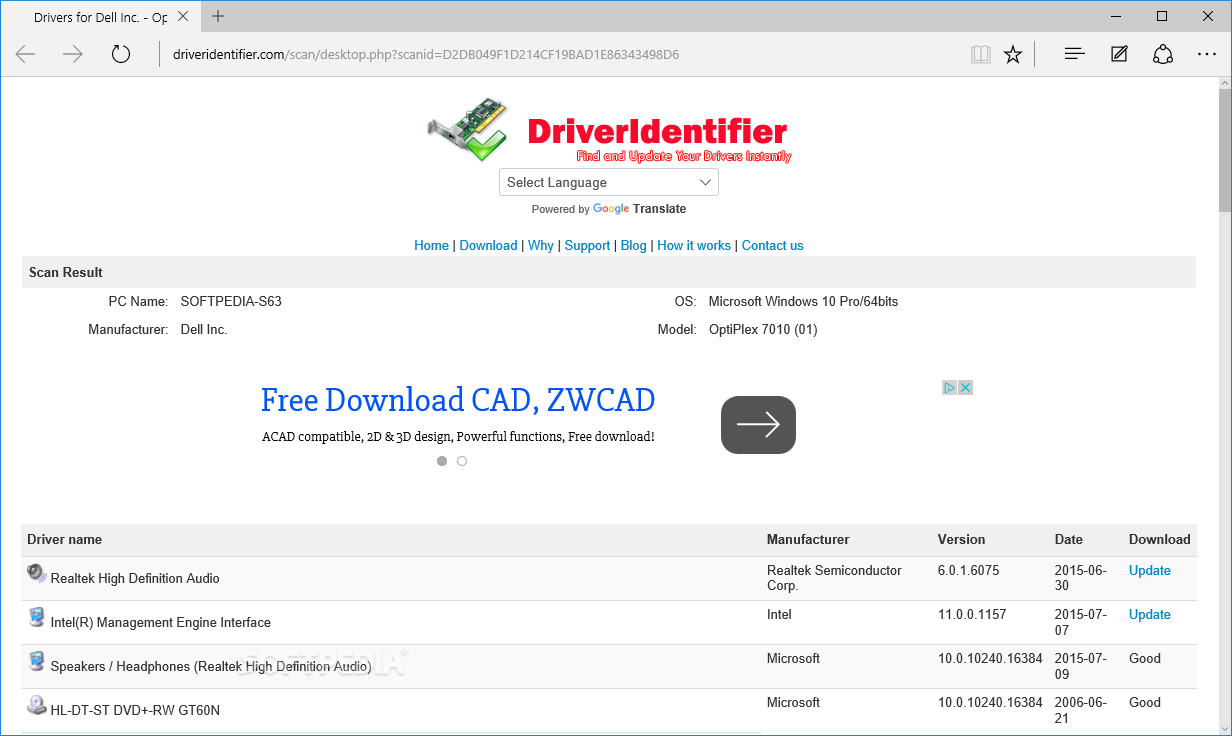Click Good status for Speakers / Headphones
The image size is (1232, 736).
coord(1145,658)
